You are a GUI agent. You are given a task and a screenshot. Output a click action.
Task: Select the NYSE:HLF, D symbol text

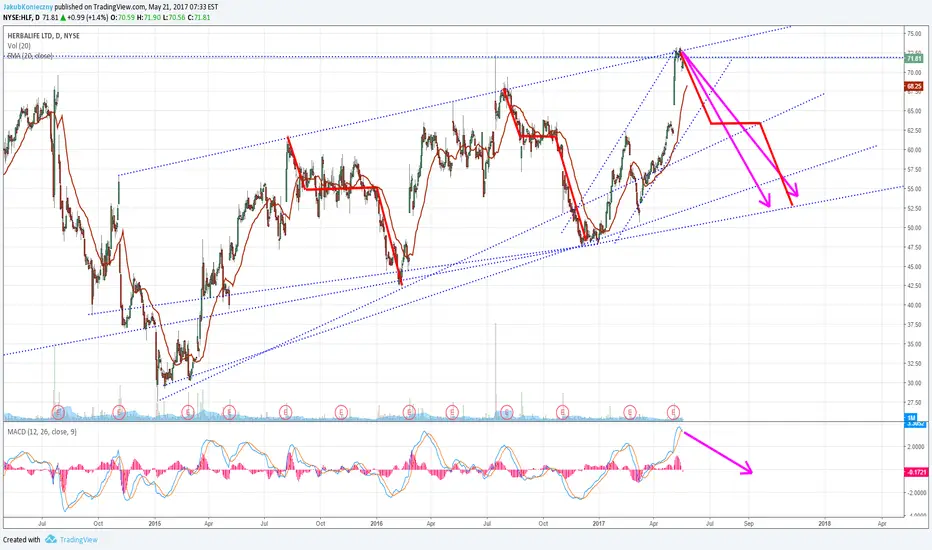pos(21,17)
